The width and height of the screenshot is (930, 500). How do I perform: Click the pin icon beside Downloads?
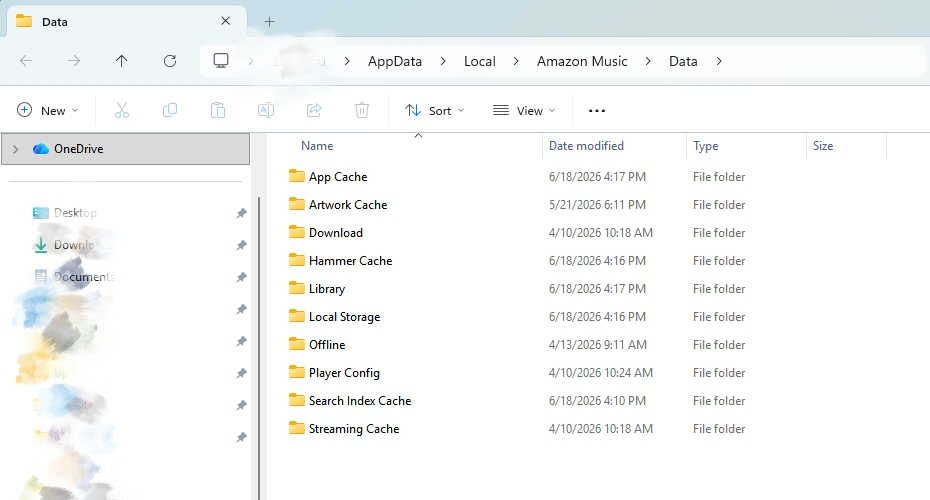pyautogui.click(x=241, y=245)
